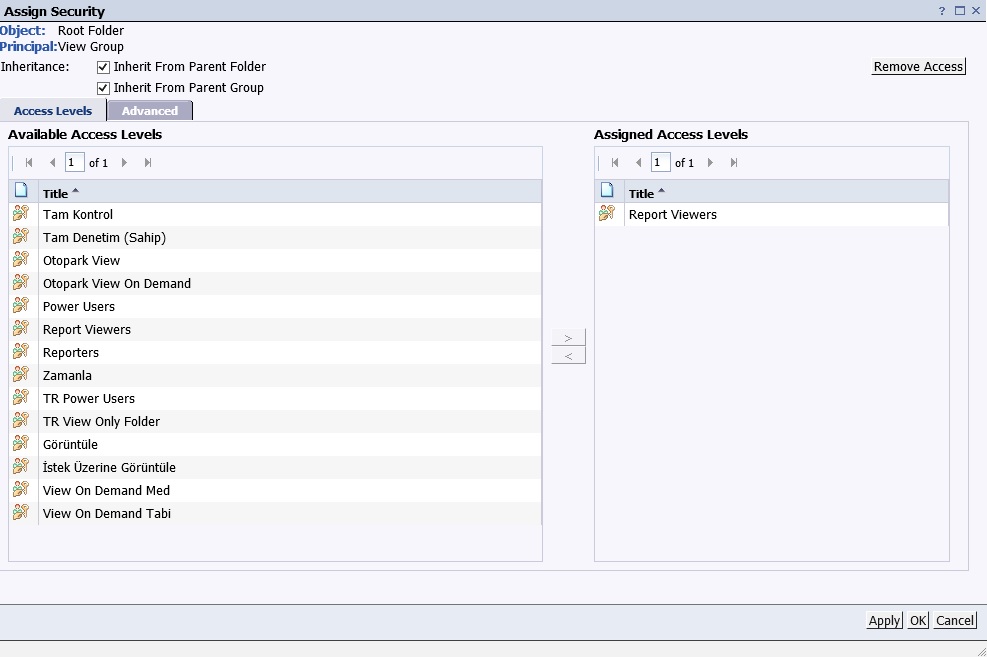The image size is (987, 657).
Task: Click the Available list page number field
Action: pyautogui.click(x=74, y=162)
